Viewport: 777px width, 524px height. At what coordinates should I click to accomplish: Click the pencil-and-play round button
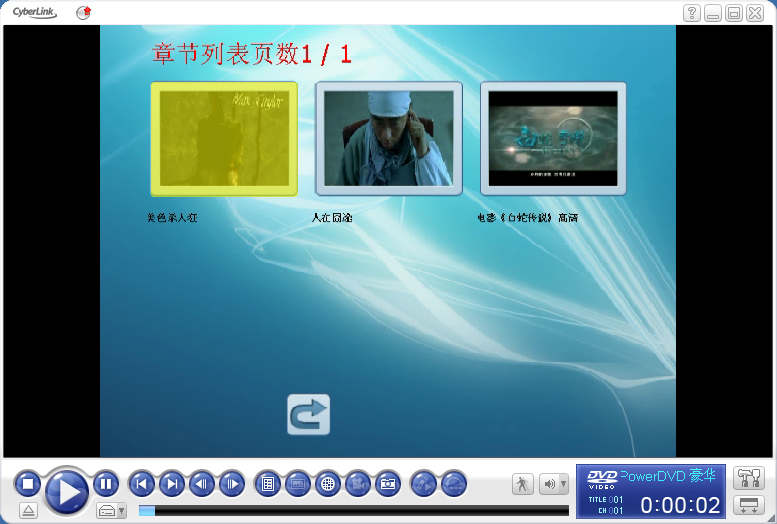click(x=423, y=484)
